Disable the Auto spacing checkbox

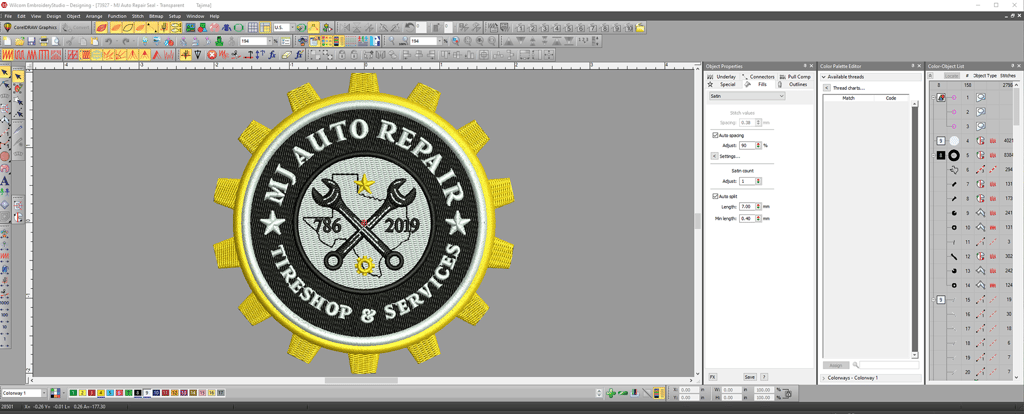715,135
